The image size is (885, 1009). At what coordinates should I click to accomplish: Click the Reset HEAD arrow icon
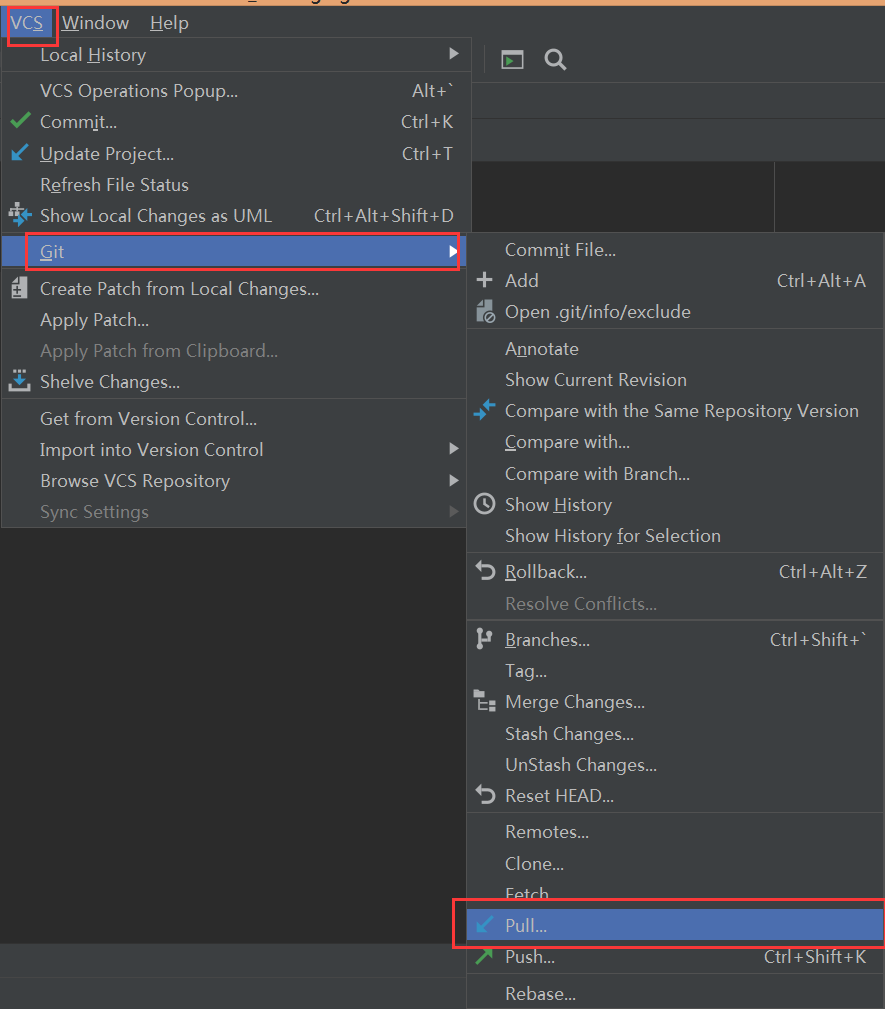[x=485, y=795]
